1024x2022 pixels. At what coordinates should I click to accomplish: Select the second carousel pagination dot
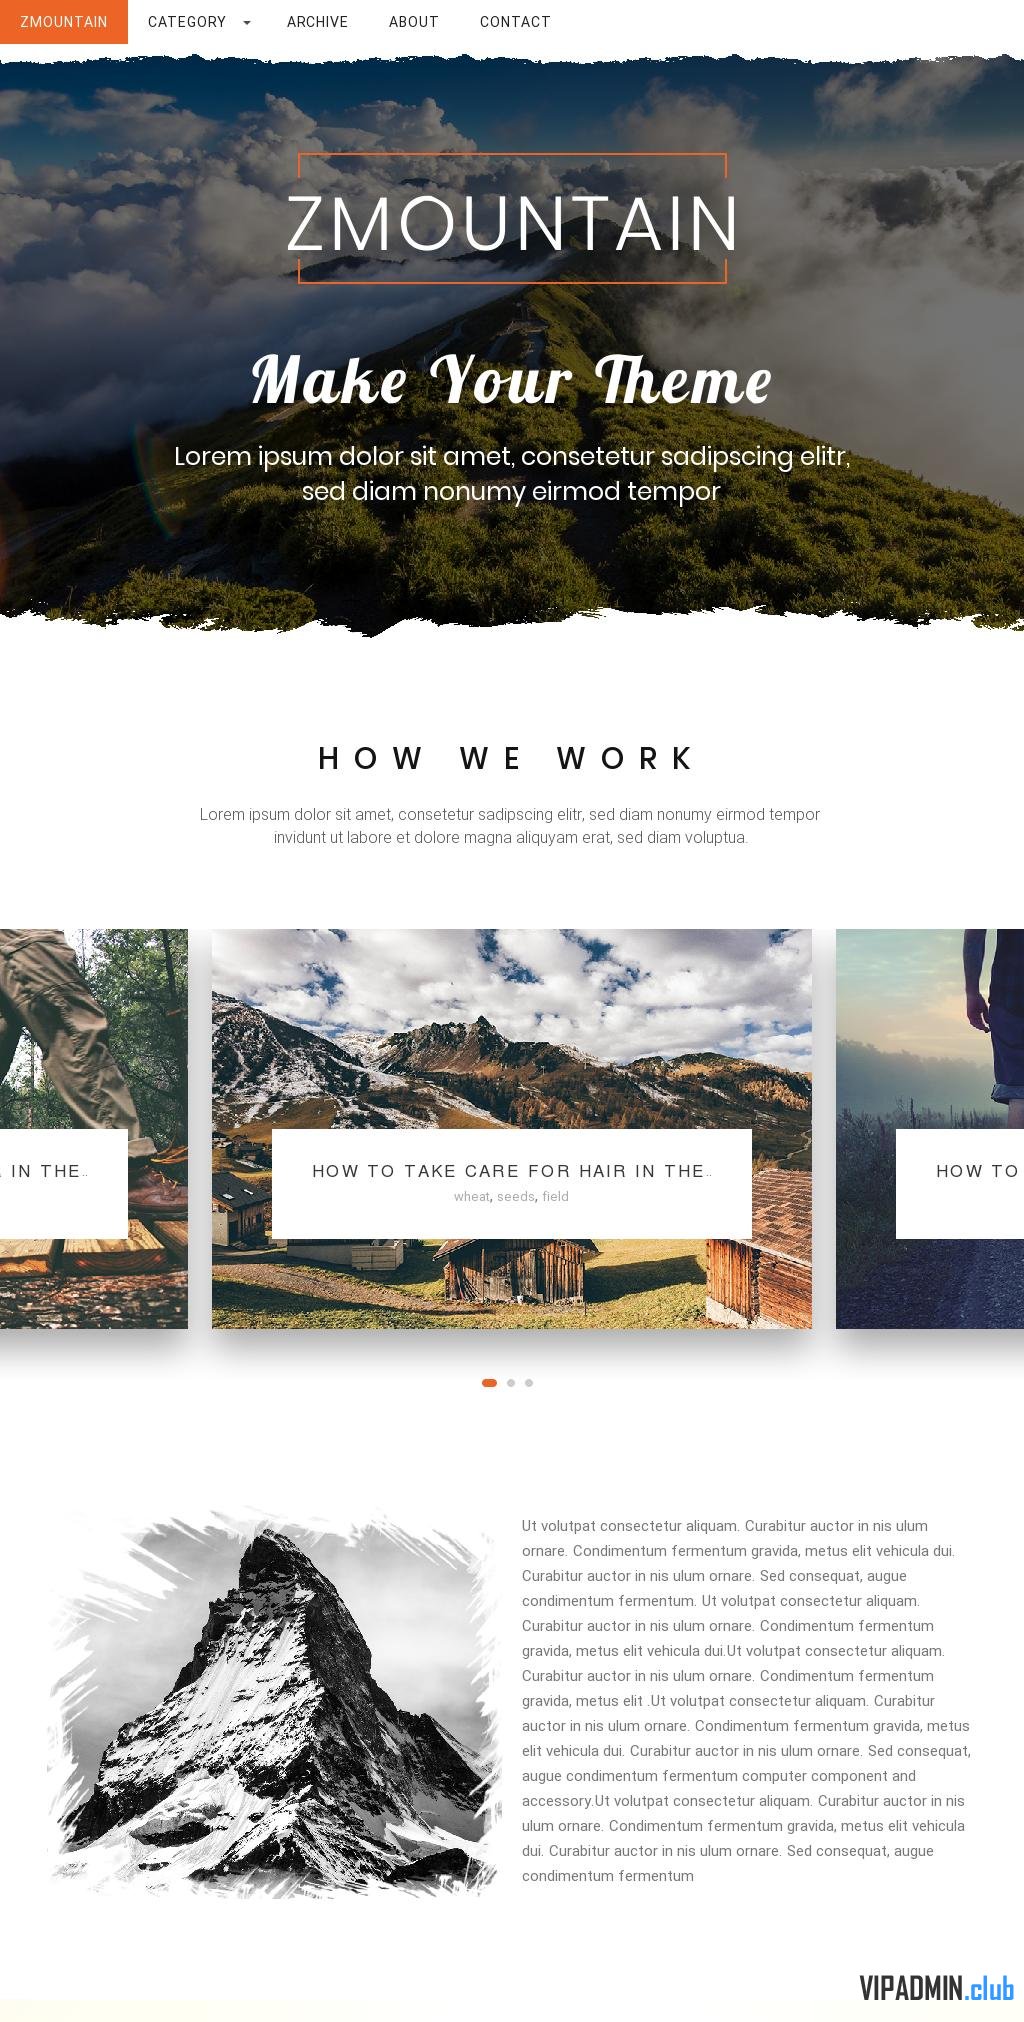[x=511, y=1383]
